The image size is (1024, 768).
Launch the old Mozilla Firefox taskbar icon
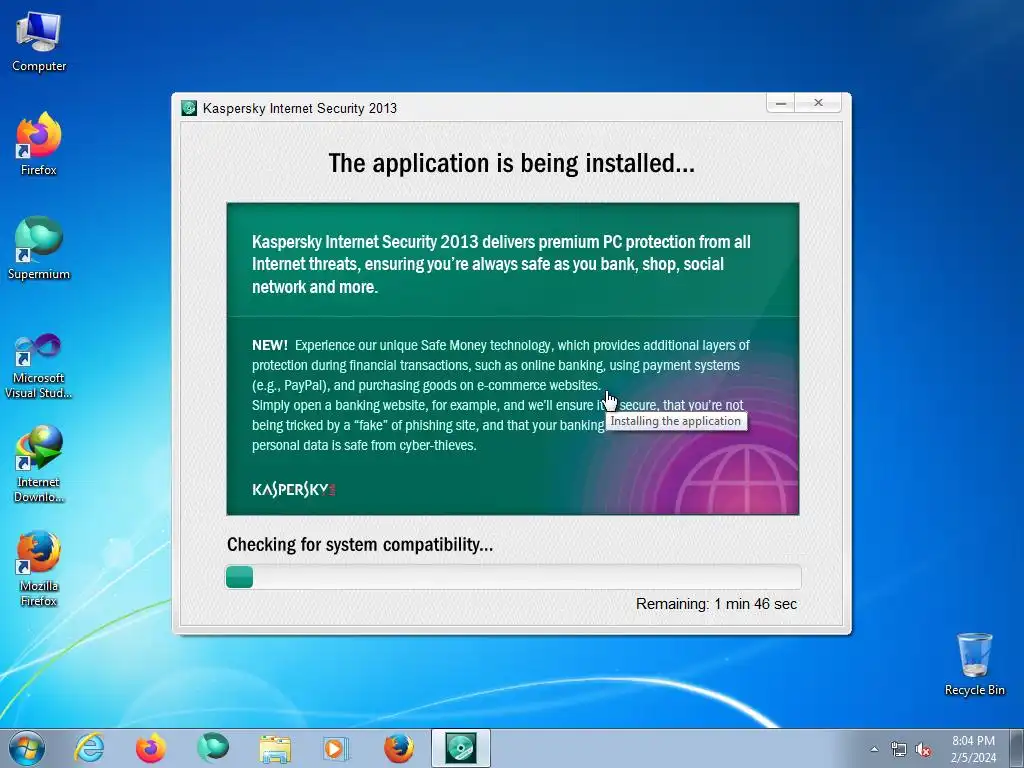click(398, 748)
